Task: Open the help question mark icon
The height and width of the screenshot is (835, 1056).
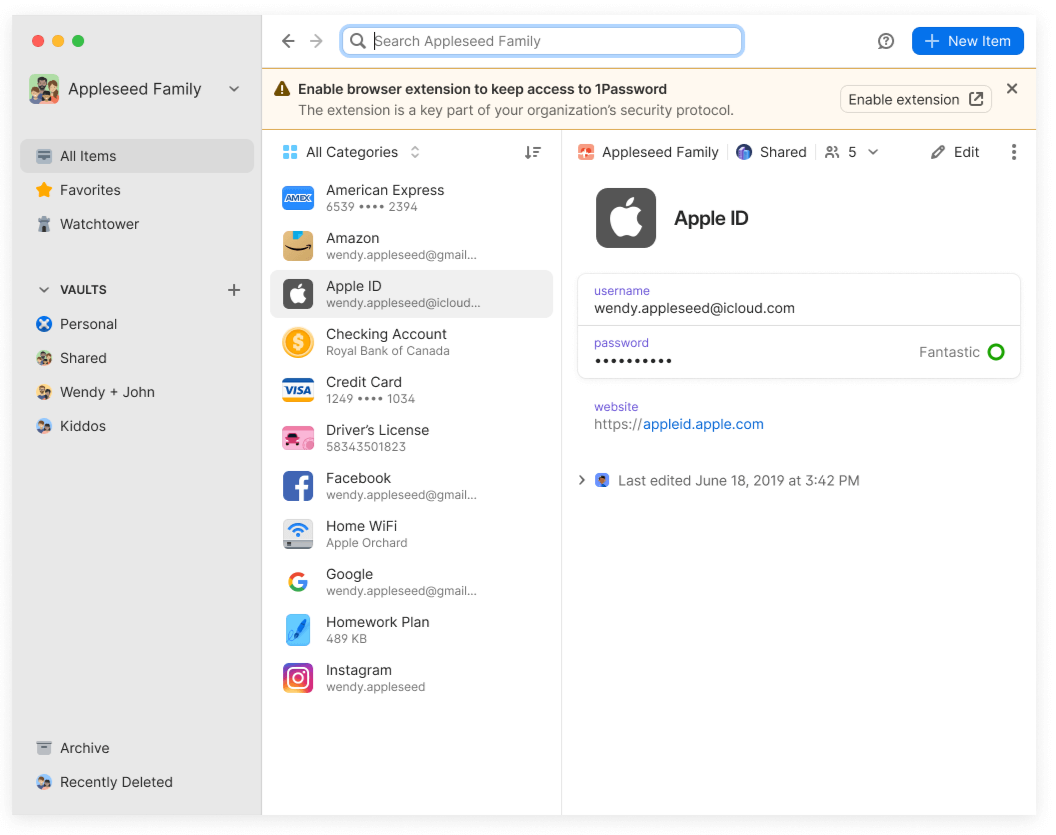Action: point(886,41)
